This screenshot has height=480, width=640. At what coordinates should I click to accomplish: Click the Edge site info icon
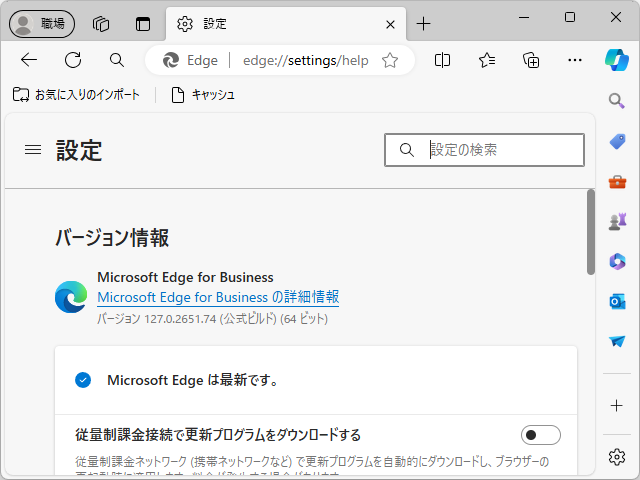(190, 60)
